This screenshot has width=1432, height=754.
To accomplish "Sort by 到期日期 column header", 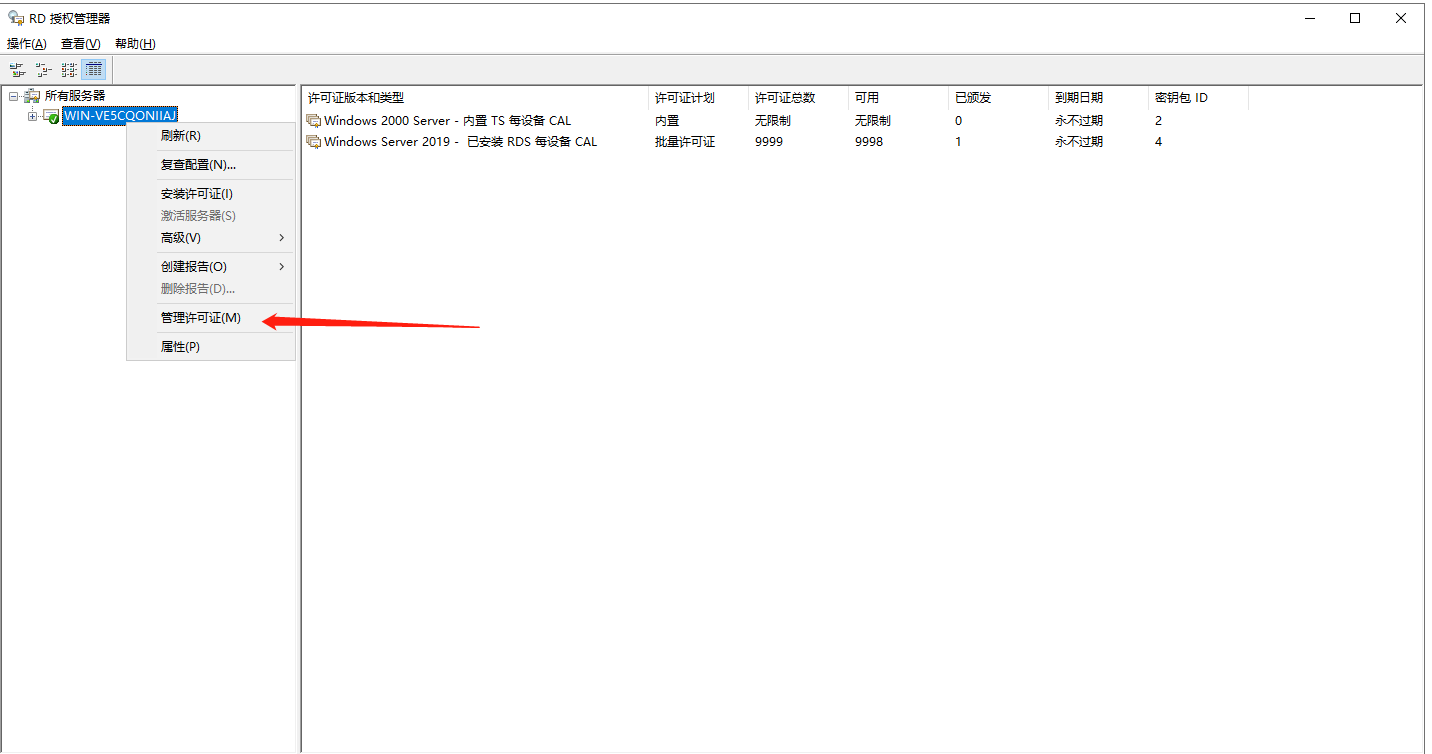I will [1098, 98].
